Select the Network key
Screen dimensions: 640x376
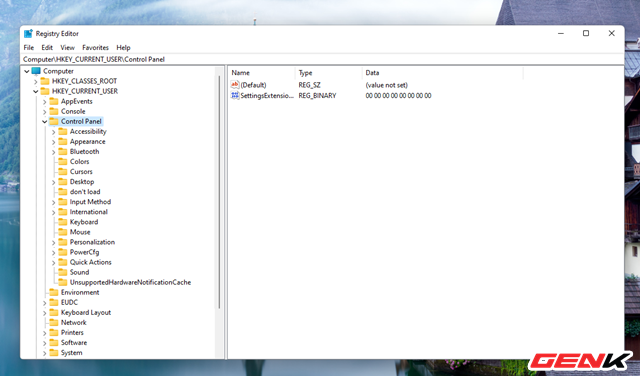[x=74, y=323]
